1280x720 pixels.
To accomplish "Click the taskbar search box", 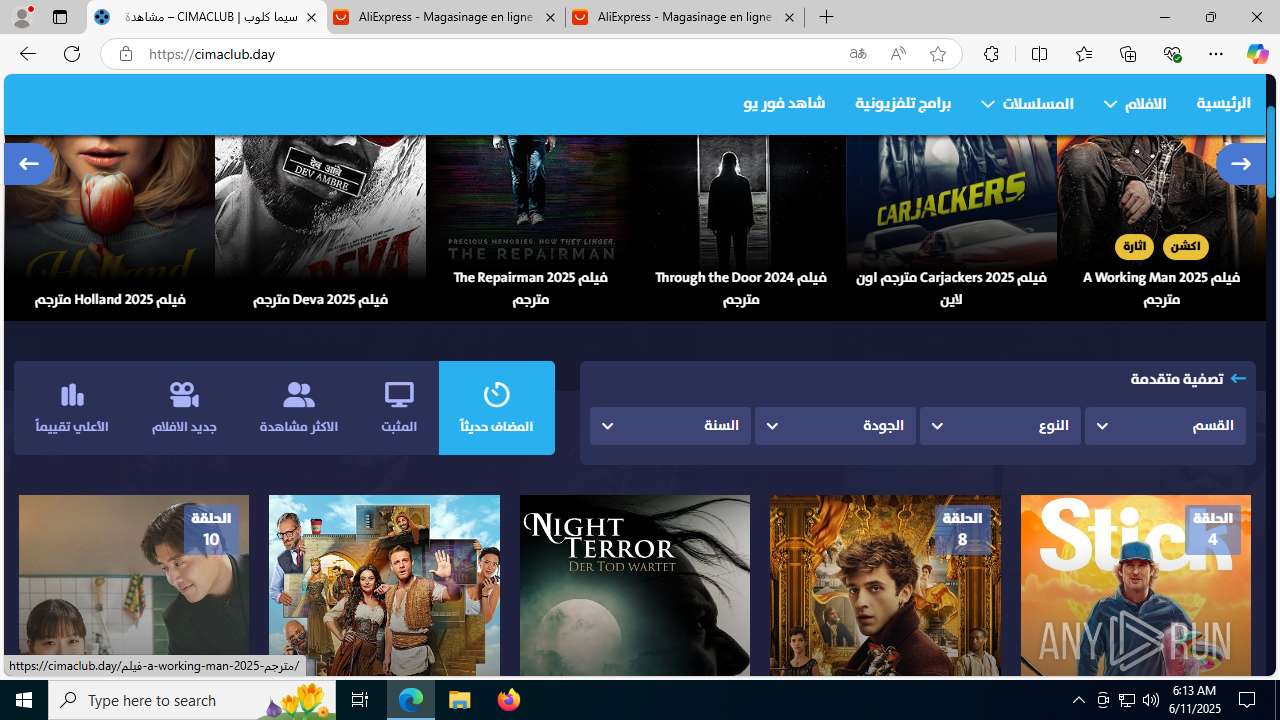I will [x=192, y=700].
